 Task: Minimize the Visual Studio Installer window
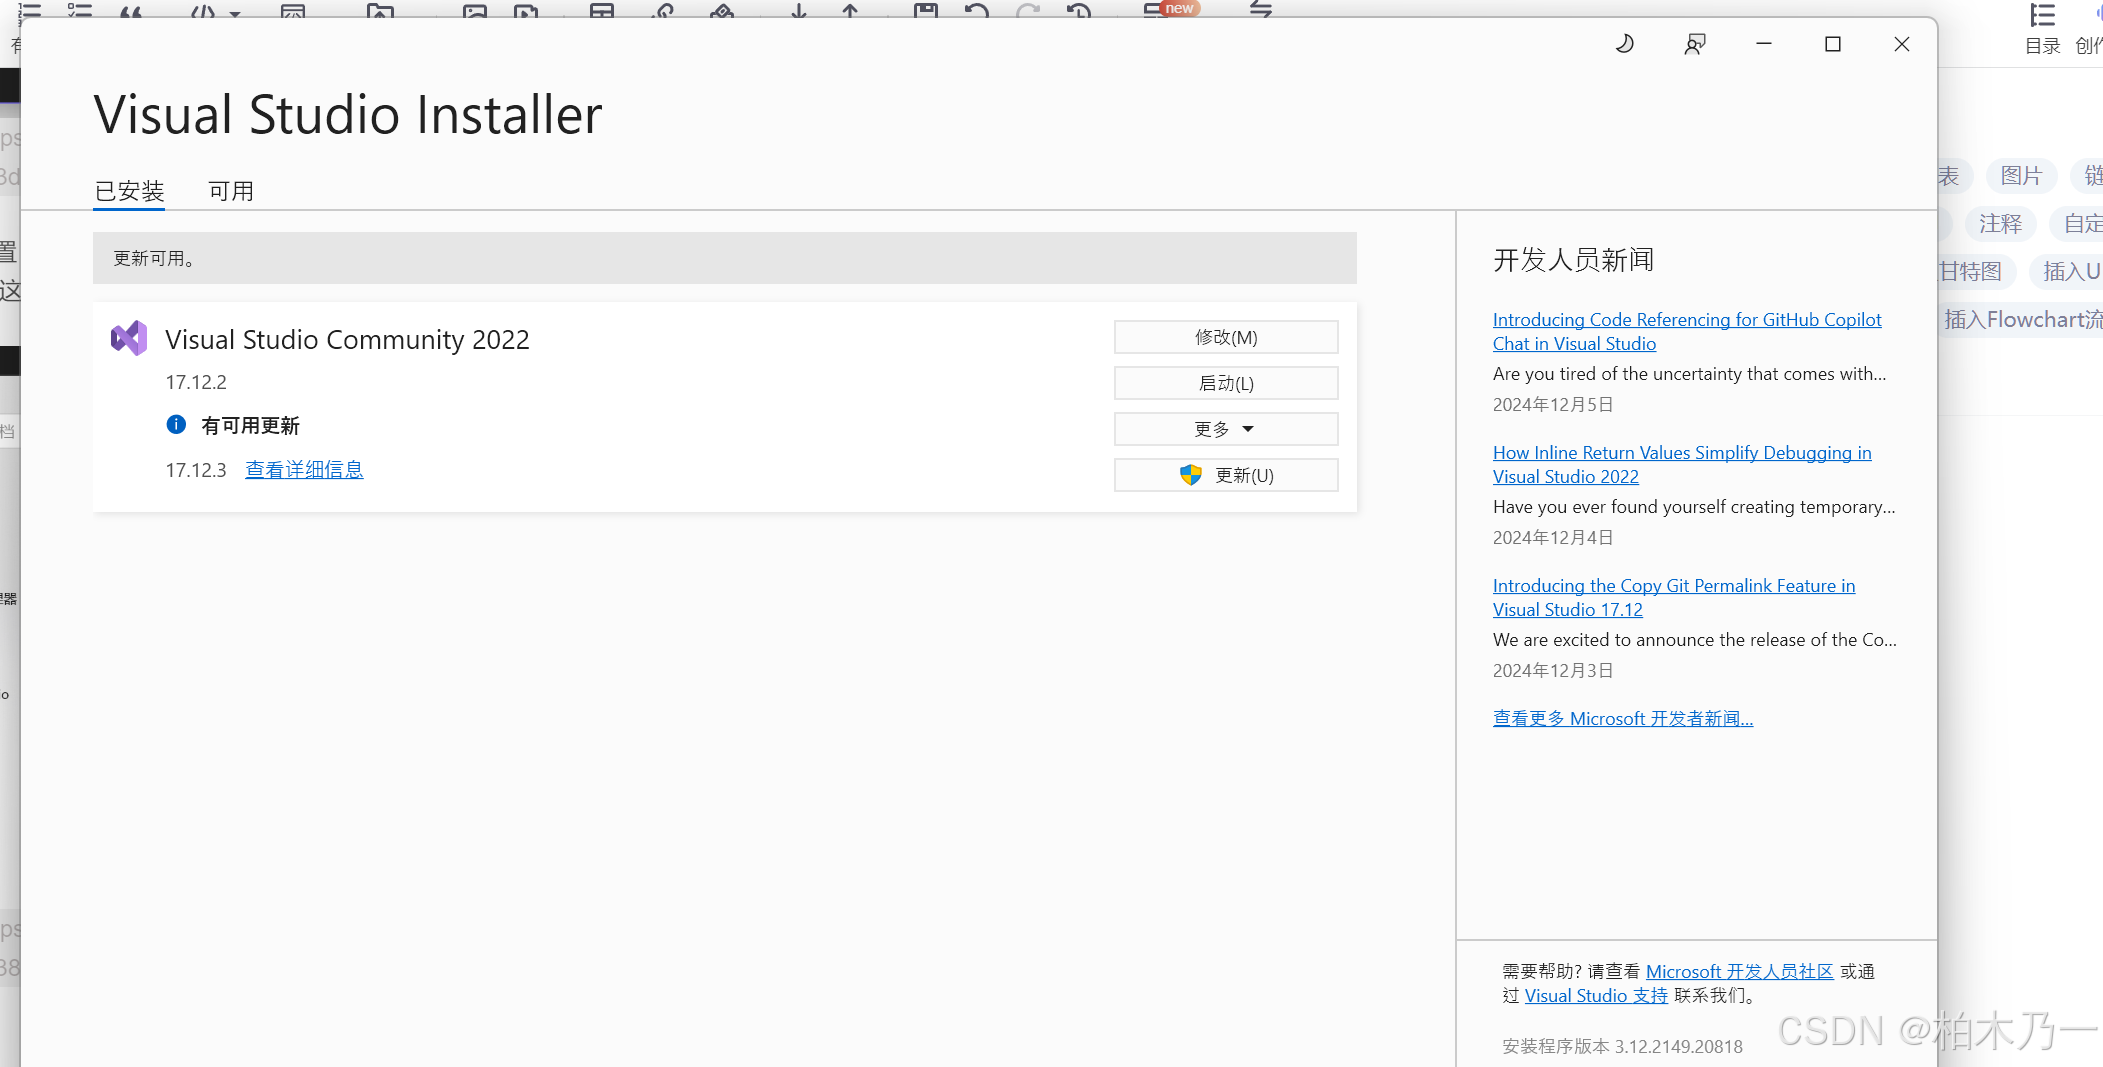click(x=1764, y=44)
